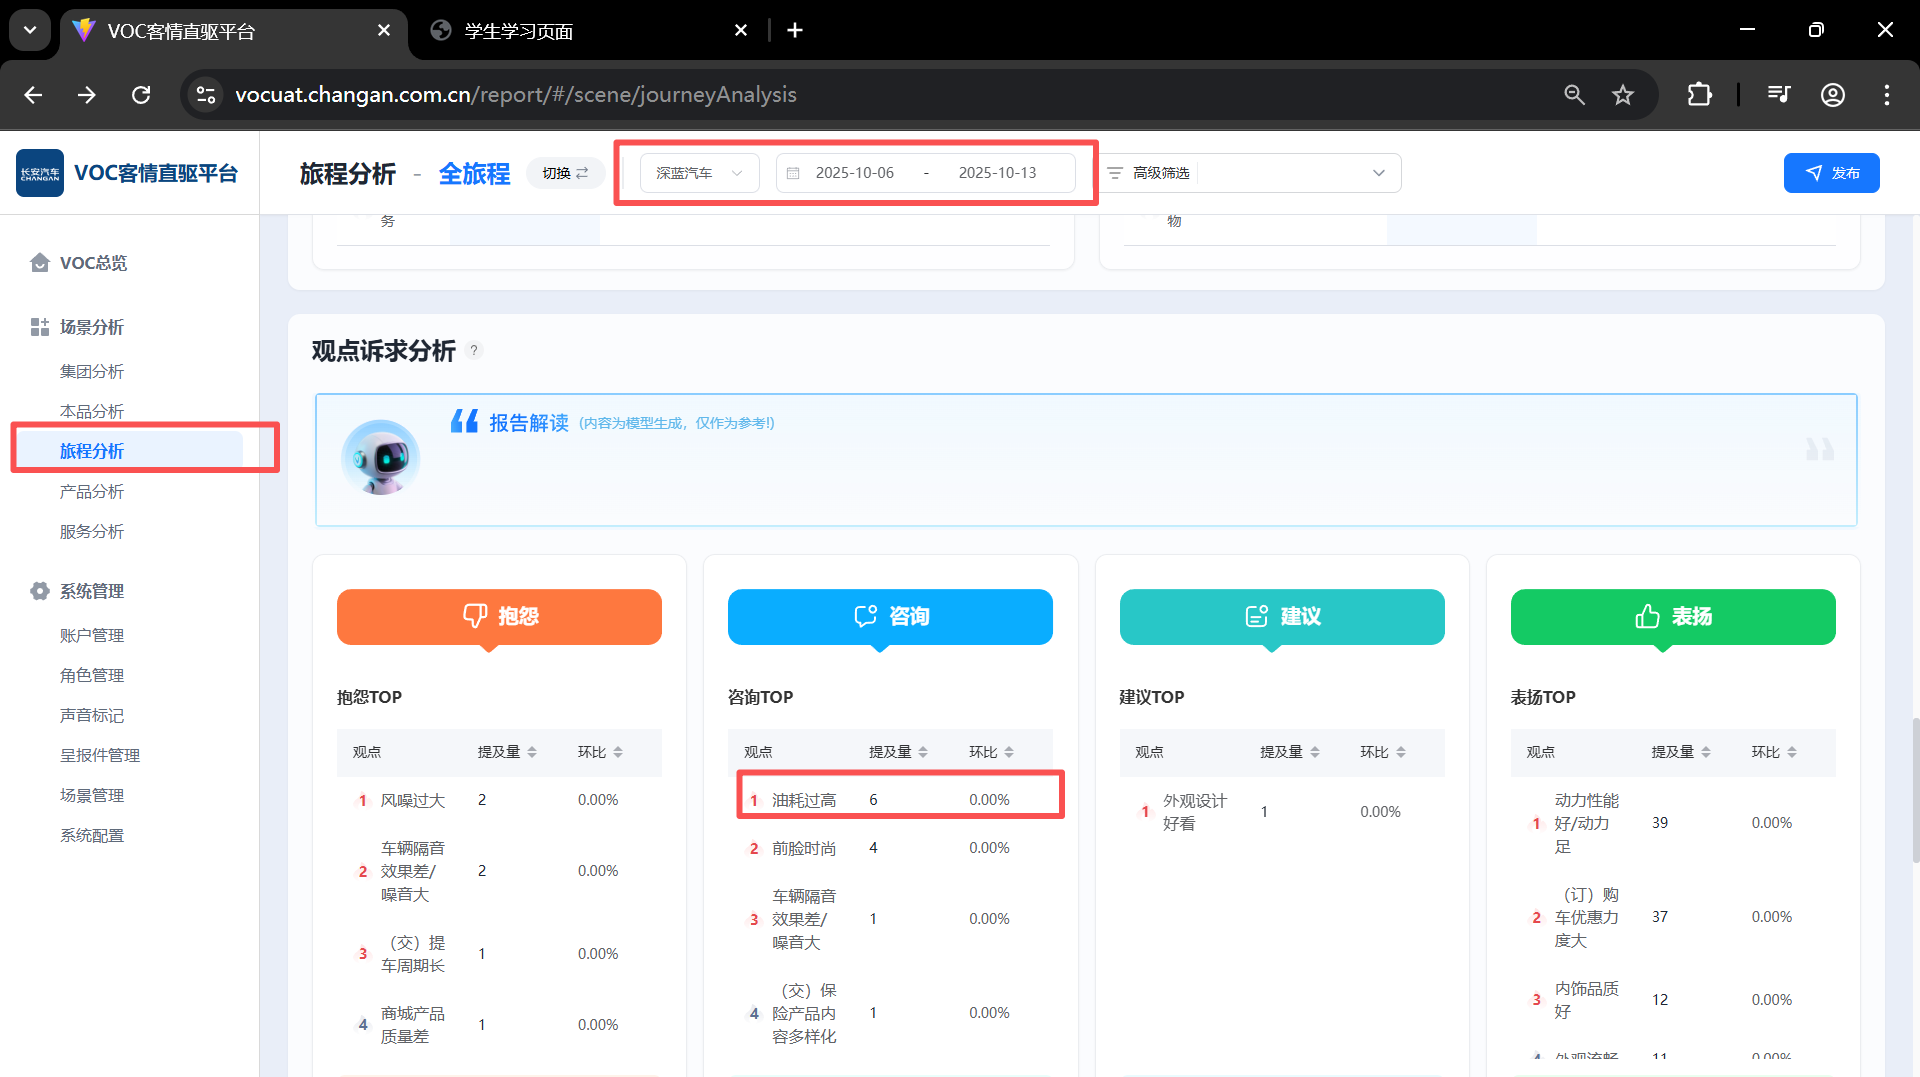1920x1077 pixels.
Task: Click the zoom magnifier icon in address bar
Action: [x=1574, y=95]
